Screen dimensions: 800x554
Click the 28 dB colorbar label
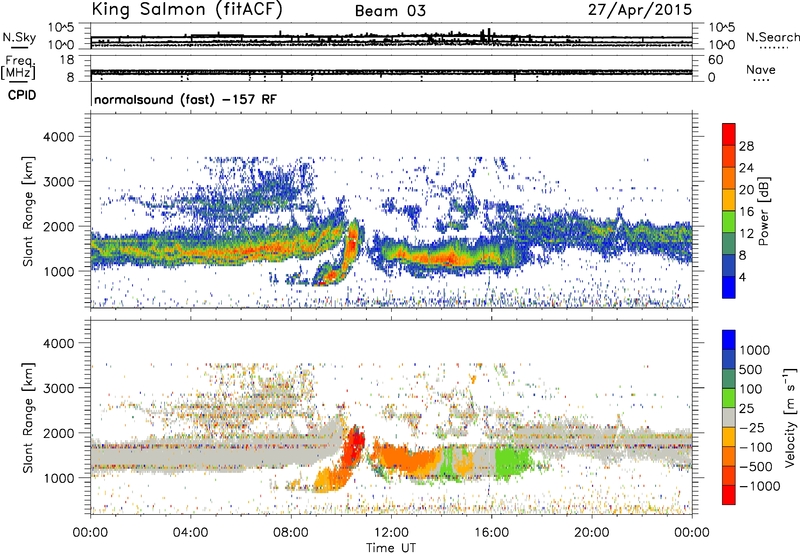tap(746, 146)
